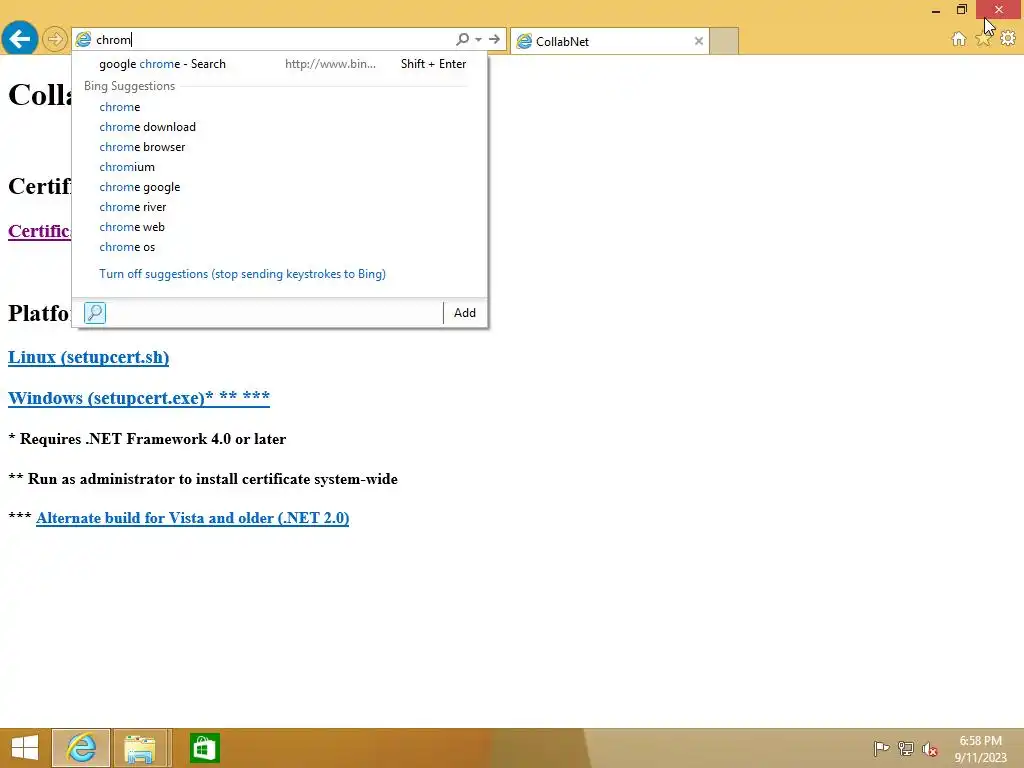Click the network status tray icon
Image resolution: width=1024 pixels, height=768 pixels.
click(x=906, y=748)
